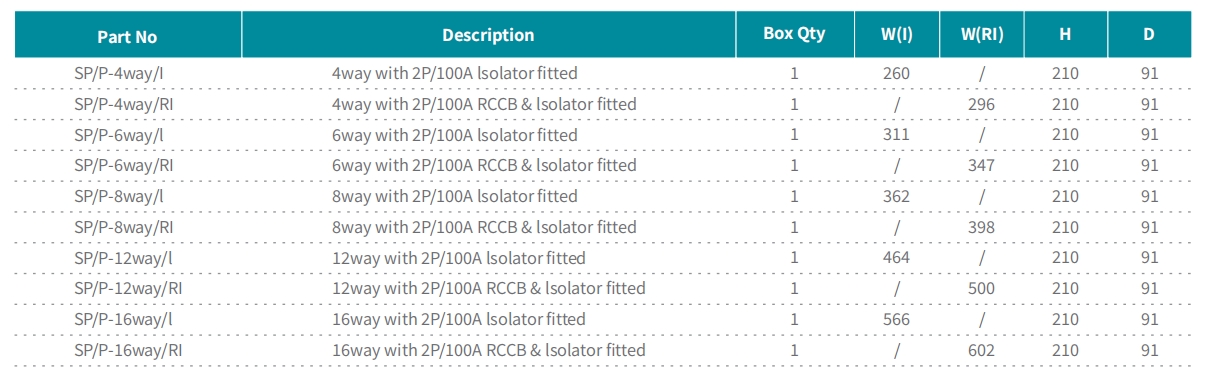Click the Box Qty column header
The image size is (1216, 381).
click(794, 34)
